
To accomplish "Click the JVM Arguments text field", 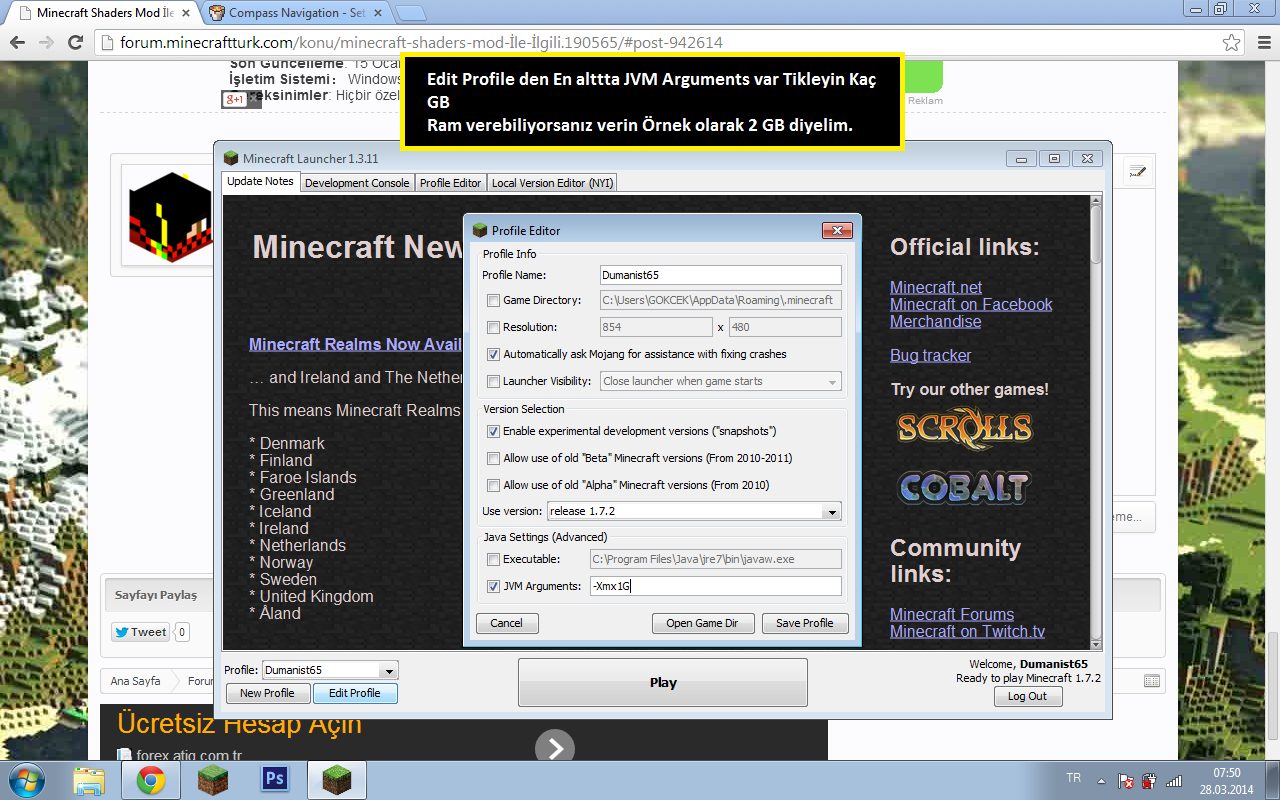I will 714,586.
